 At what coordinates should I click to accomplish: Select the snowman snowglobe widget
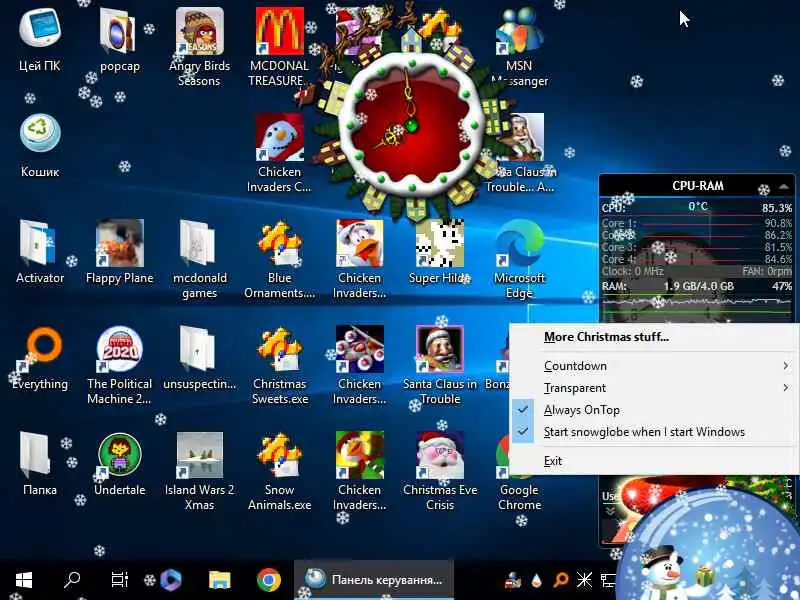coord(709,543)
